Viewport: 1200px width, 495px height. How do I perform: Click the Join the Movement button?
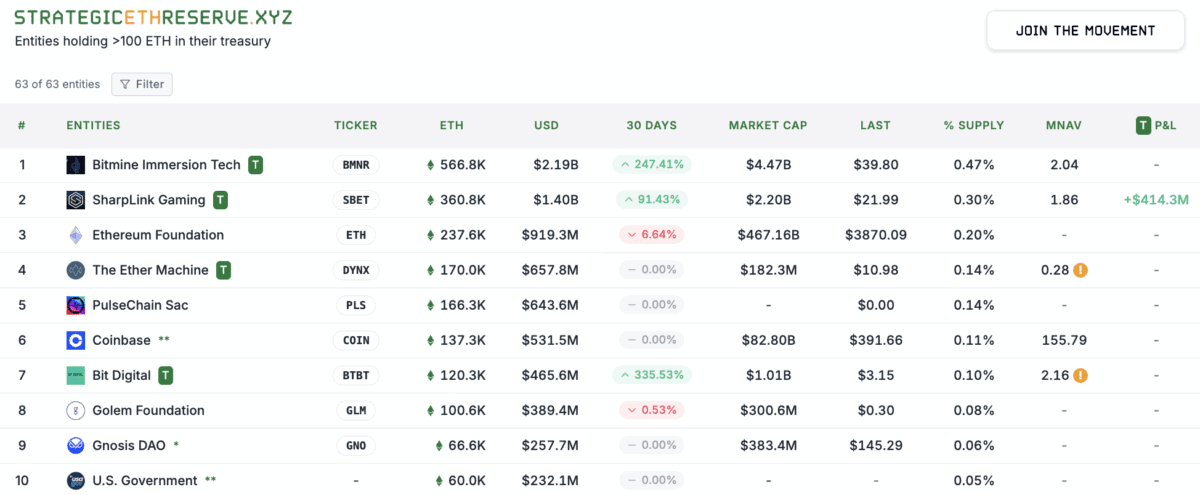(1085, 30)
